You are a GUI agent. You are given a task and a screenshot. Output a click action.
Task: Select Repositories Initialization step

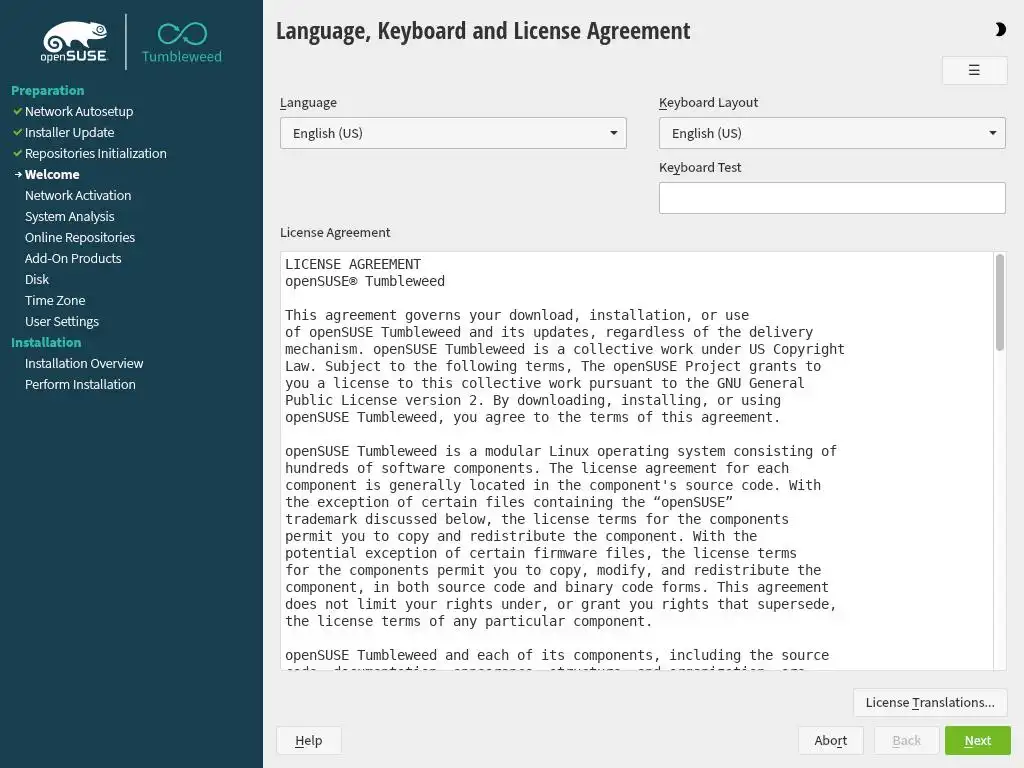(x=95, y=153)
